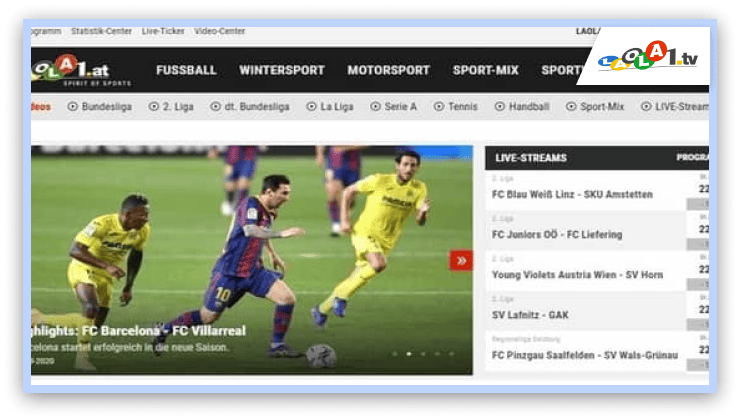The width and height of the screenshot is (740, 420).
Task: Open the FUSSBALL menu
Action: tap(186, 70)
